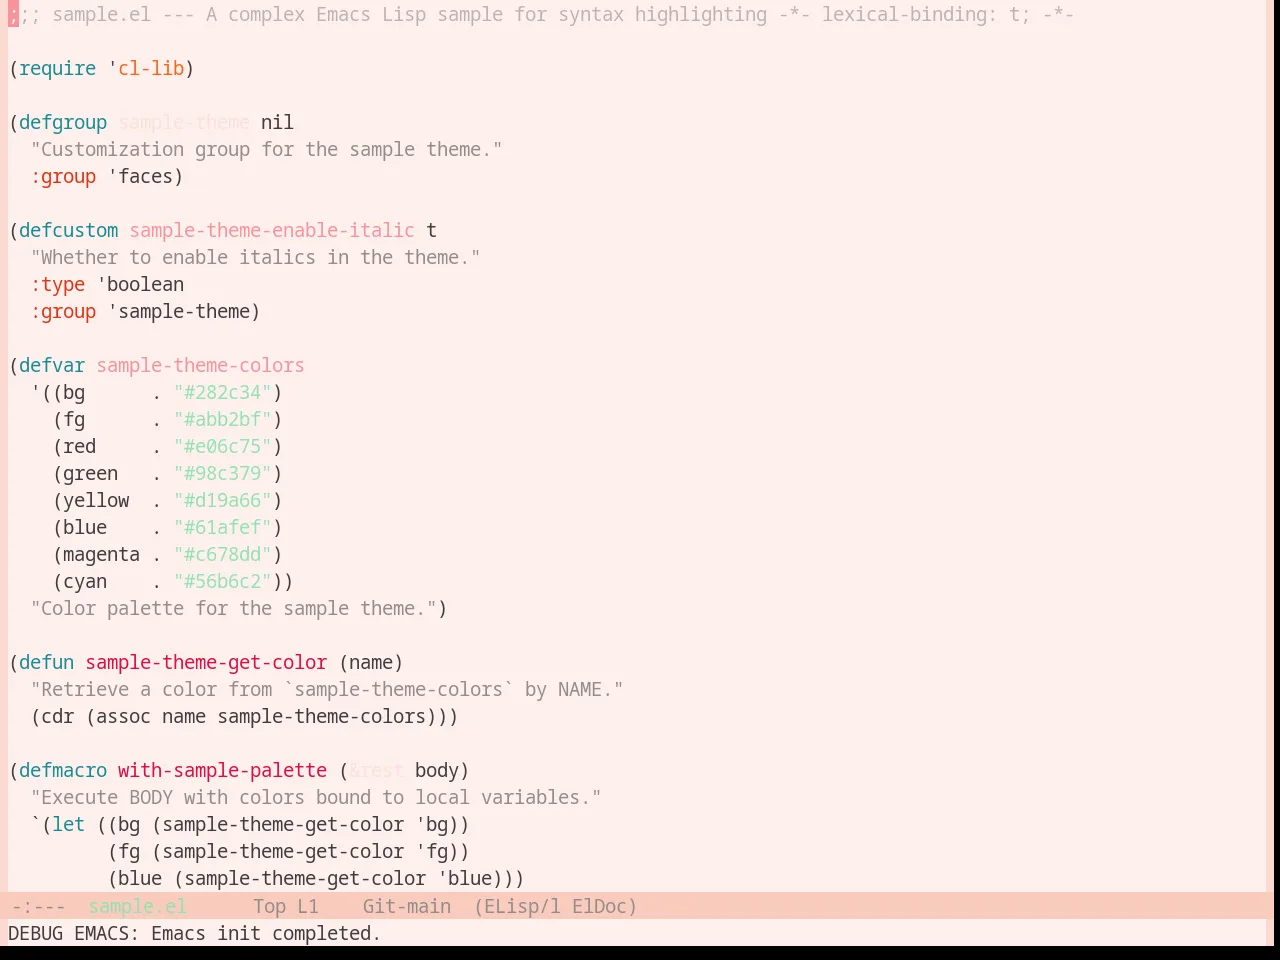
Task: Click the with-sample-palette macro name
Action: pos(222,770)
